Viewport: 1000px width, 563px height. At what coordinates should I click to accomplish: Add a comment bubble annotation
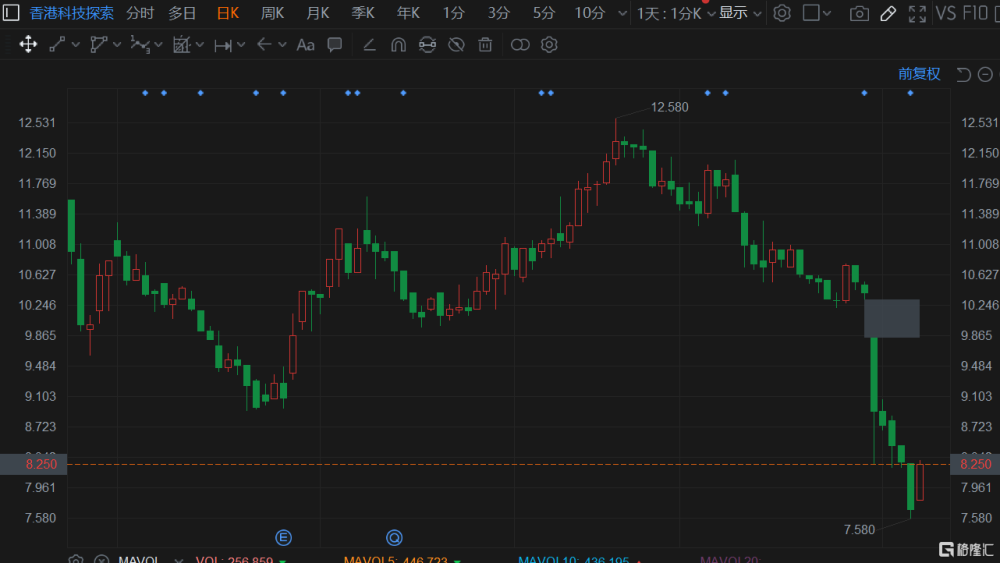[334, 45]
